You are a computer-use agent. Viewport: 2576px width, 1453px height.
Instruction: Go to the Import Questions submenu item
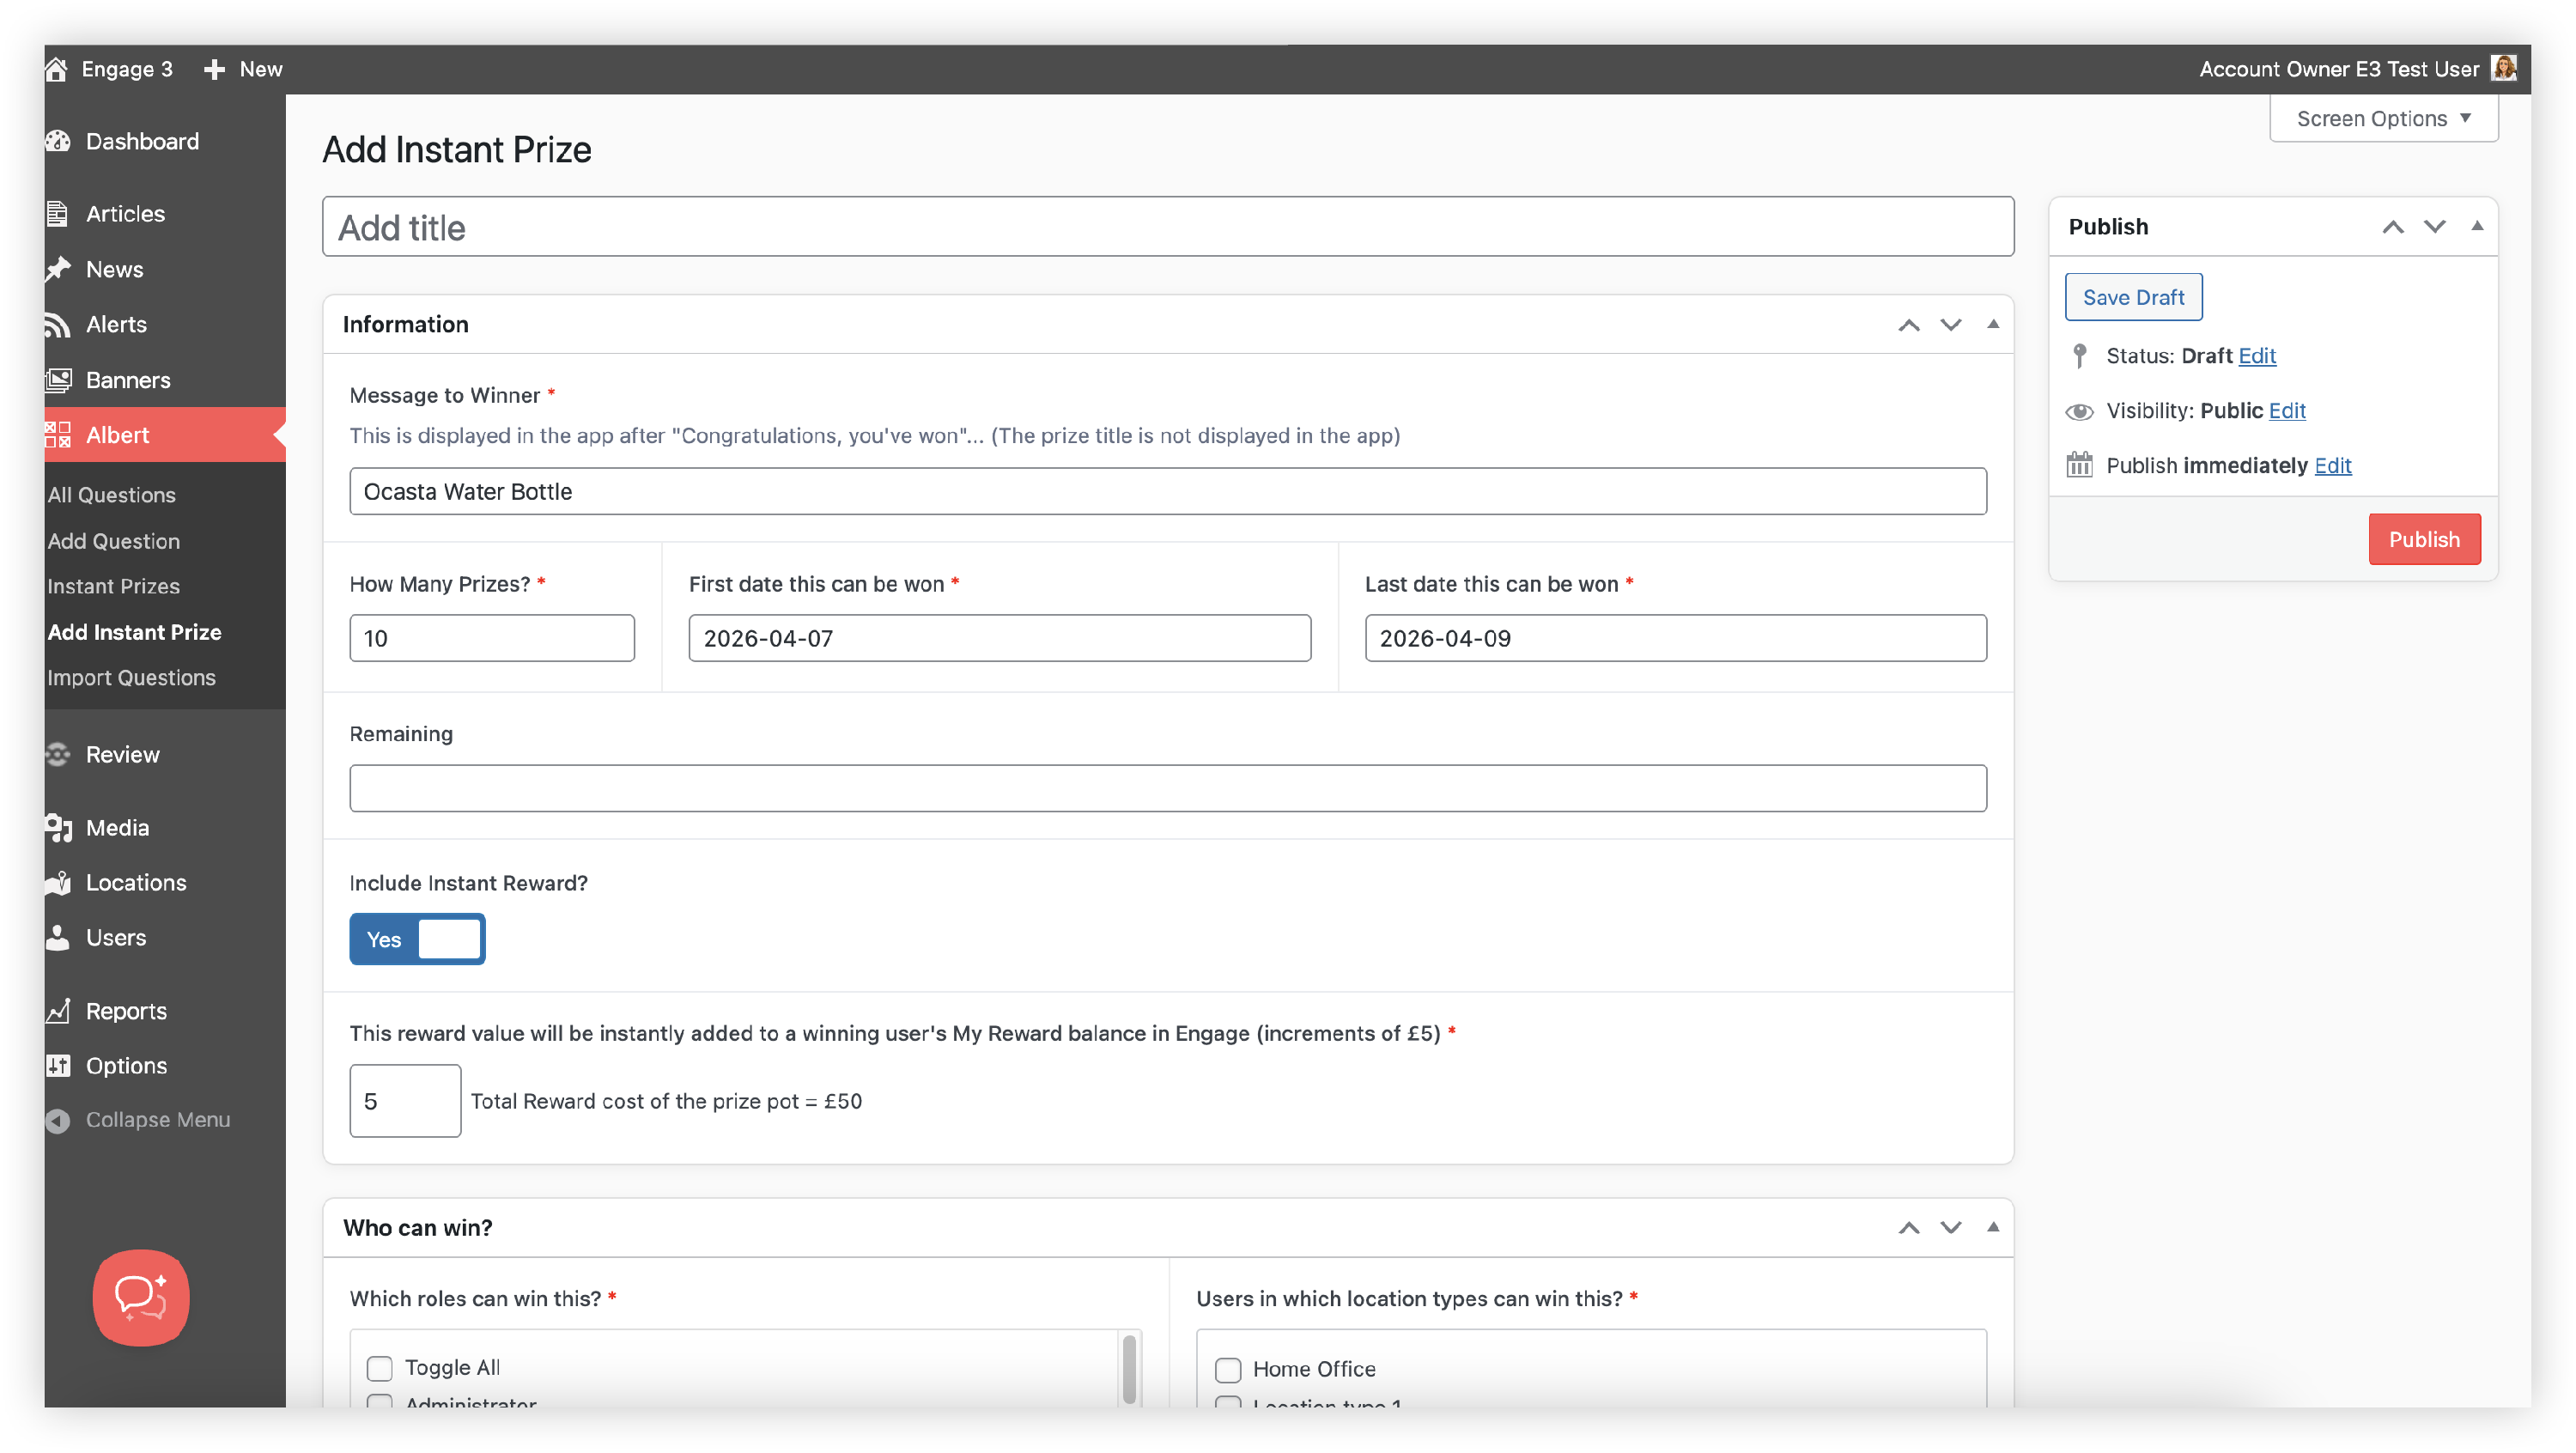(131, 677)
